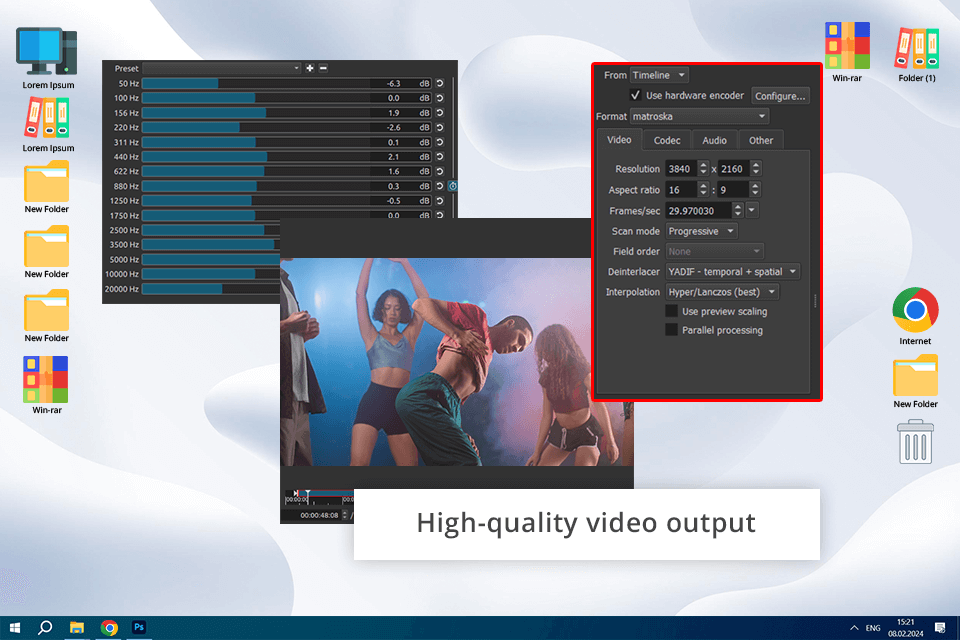960x640 pixels.
Task: Reset the 156 Hz band to default
Action: (x=440, y=113)
